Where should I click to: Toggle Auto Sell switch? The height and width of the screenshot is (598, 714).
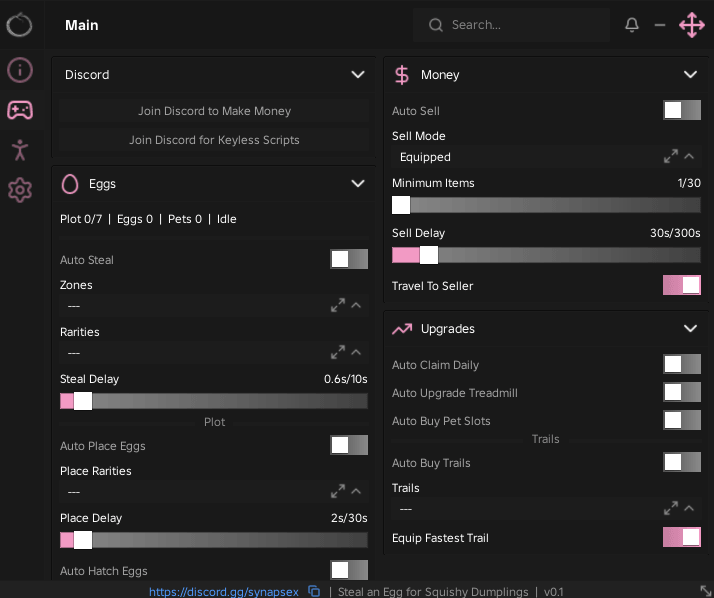coord(682,110)
